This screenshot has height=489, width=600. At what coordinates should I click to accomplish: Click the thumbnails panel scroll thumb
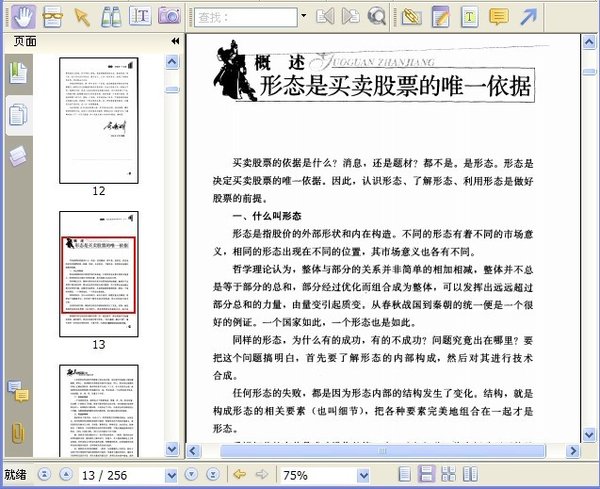tap(172, 90)
